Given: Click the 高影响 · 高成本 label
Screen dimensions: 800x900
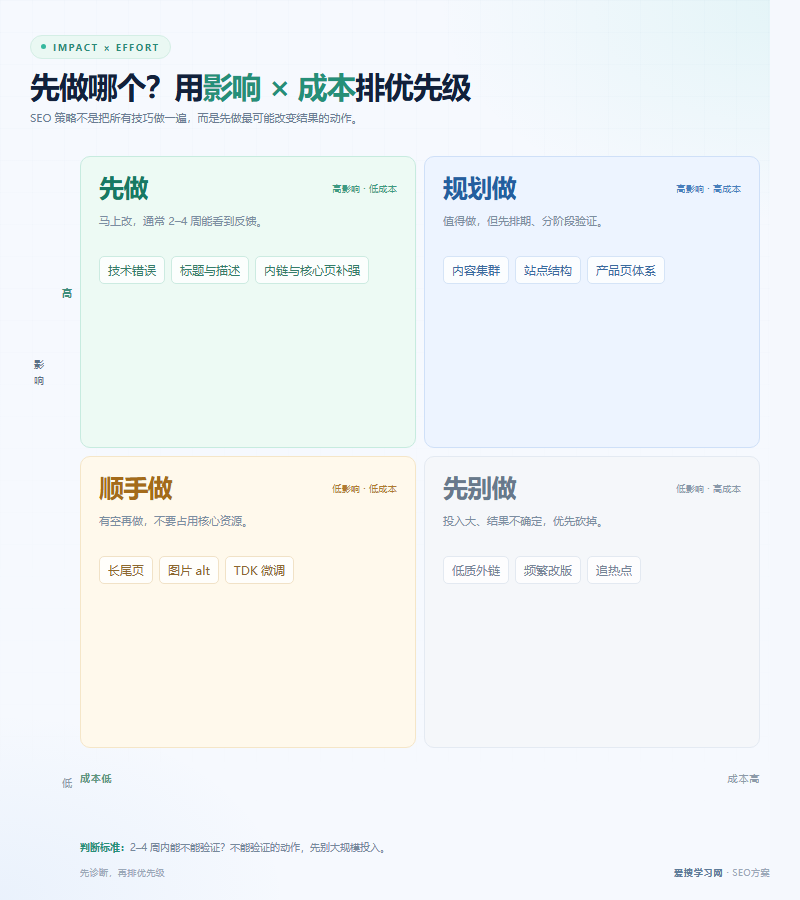Looking at the screenshot, I should click(709, 189).
